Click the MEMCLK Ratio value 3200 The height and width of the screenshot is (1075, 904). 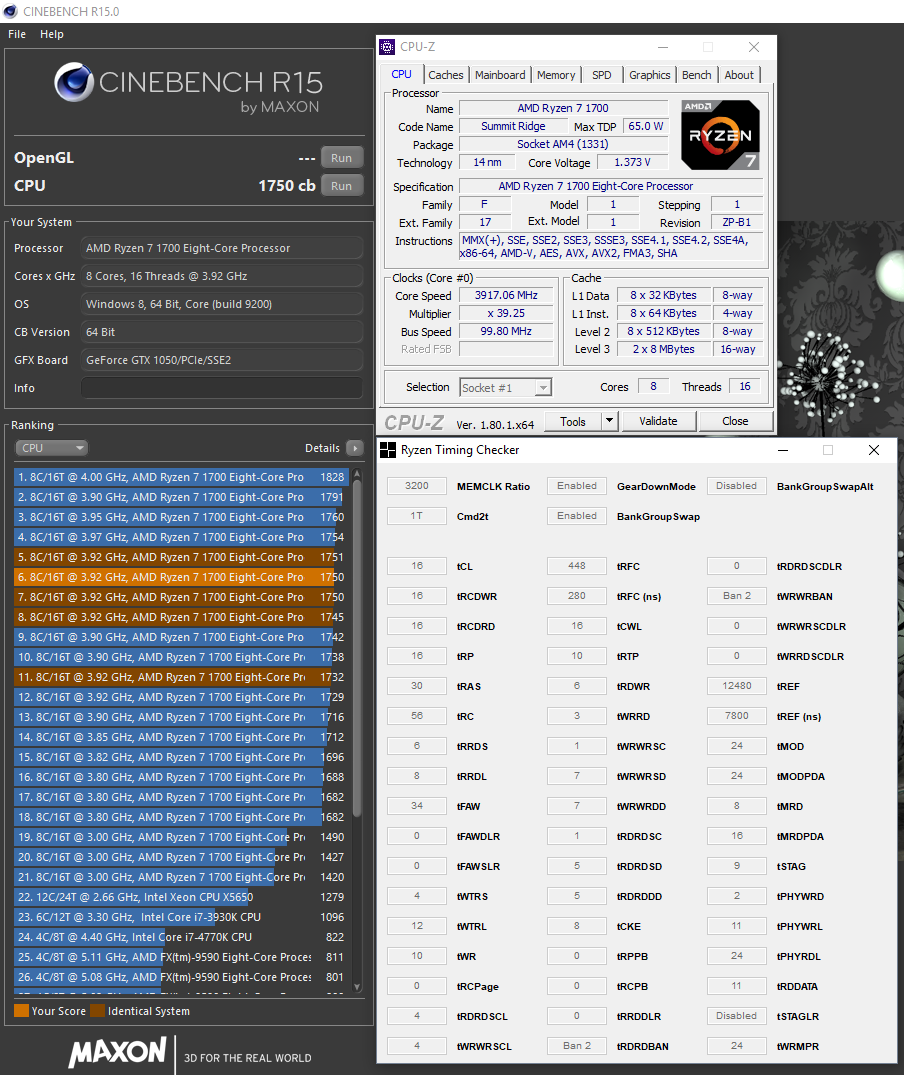(x=417, y=486)
